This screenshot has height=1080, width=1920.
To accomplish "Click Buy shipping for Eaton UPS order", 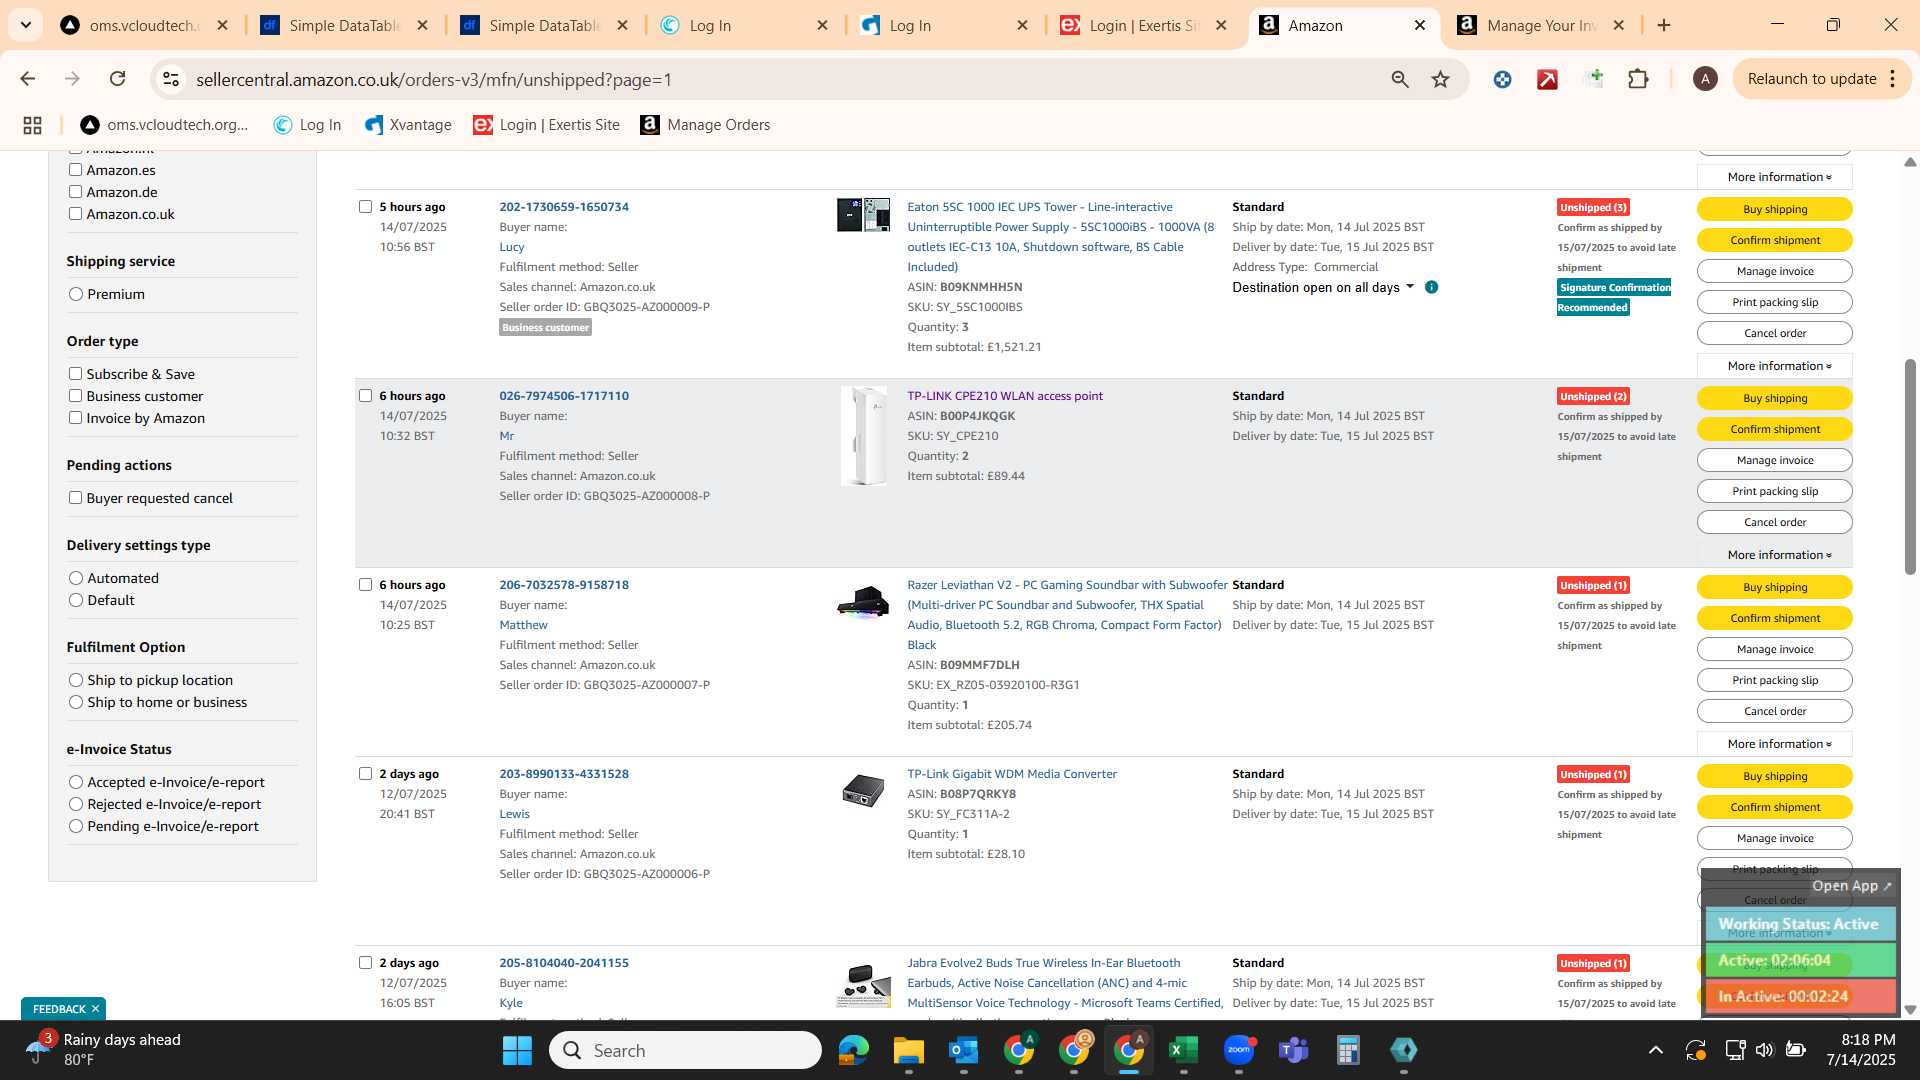I will point(1775,209).
